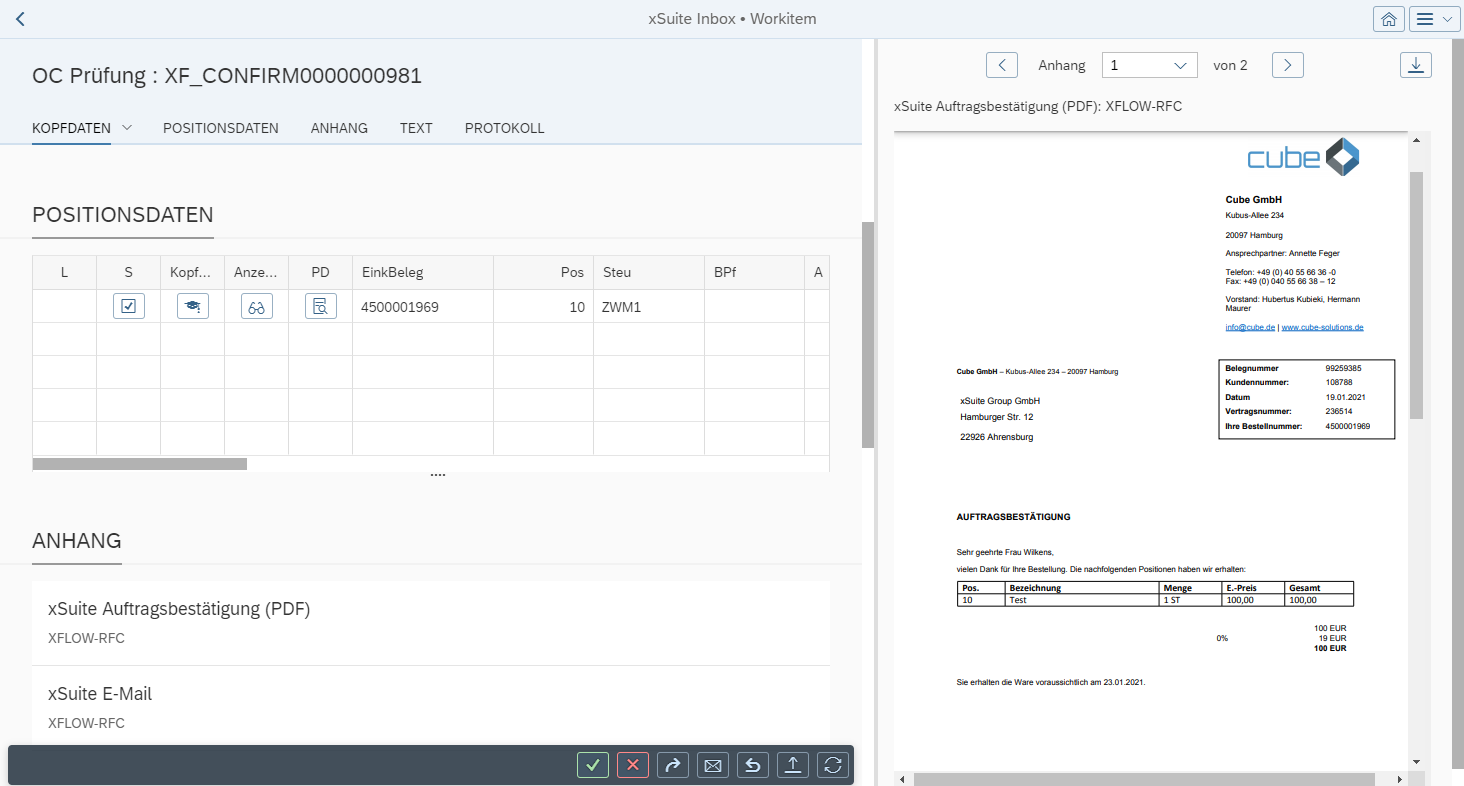
Task: Refresh the workitem with circular arrows icon
Action: click(832, 765)
